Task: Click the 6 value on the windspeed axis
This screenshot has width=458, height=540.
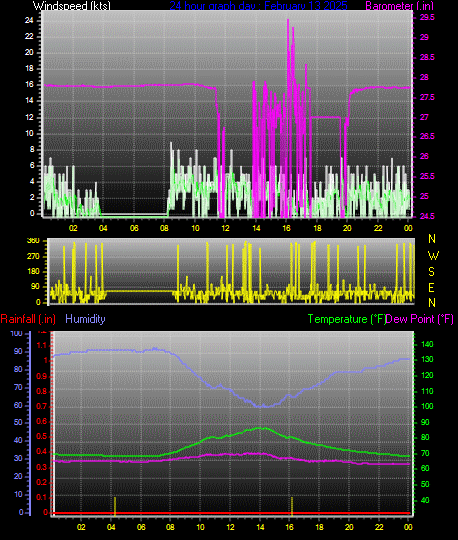Action: (x=32, y=165)
